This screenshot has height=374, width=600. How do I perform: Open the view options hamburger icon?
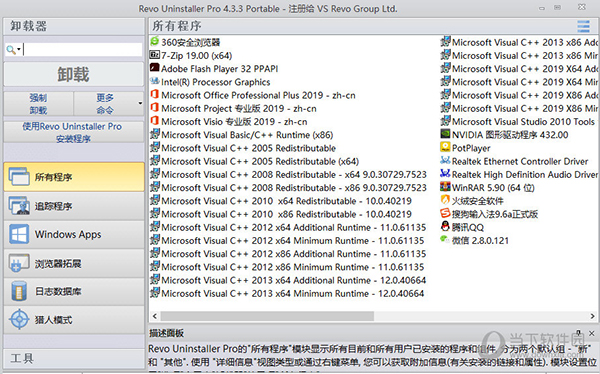pos(584,26)
